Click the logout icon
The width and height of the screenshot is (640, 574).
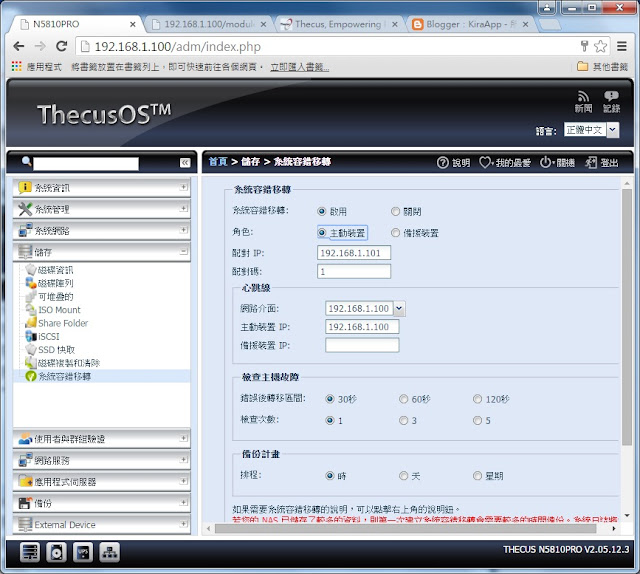click(591, 162)
